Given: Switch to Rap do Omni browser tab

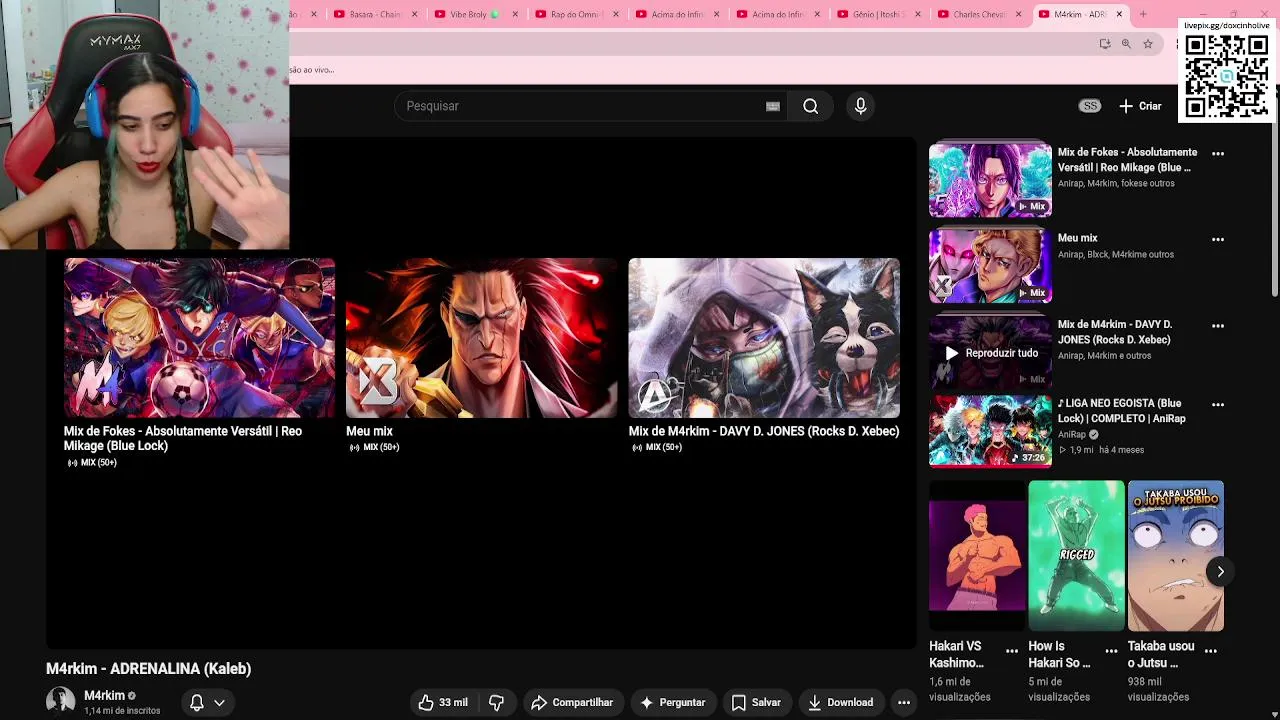Looking at the screenshot, I should (578, 15).
